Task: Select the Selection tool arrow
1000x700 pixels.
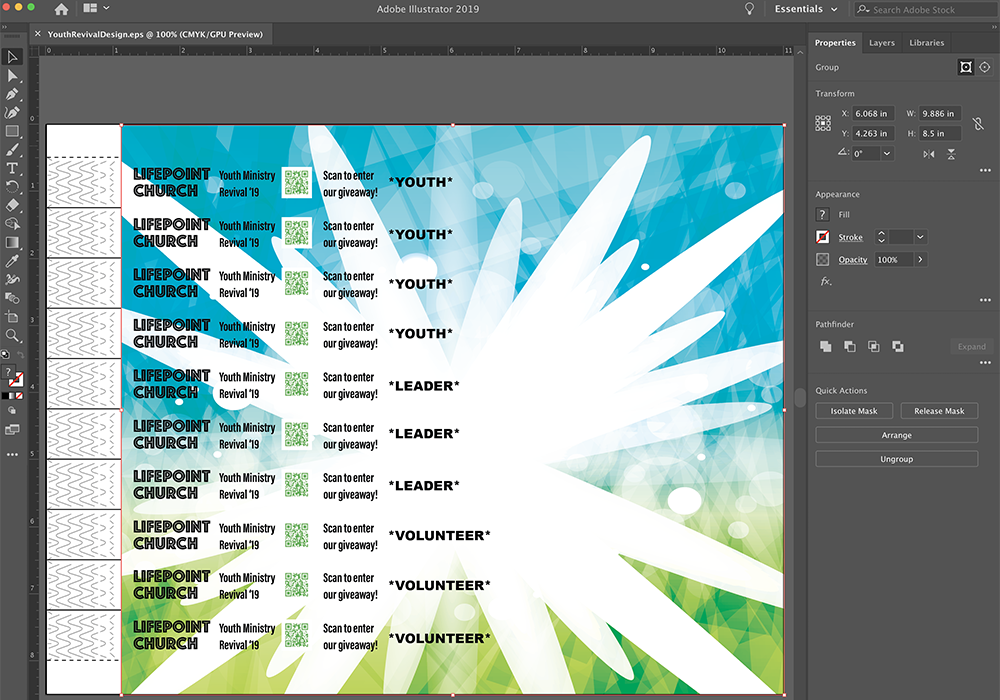Action: 12,57
